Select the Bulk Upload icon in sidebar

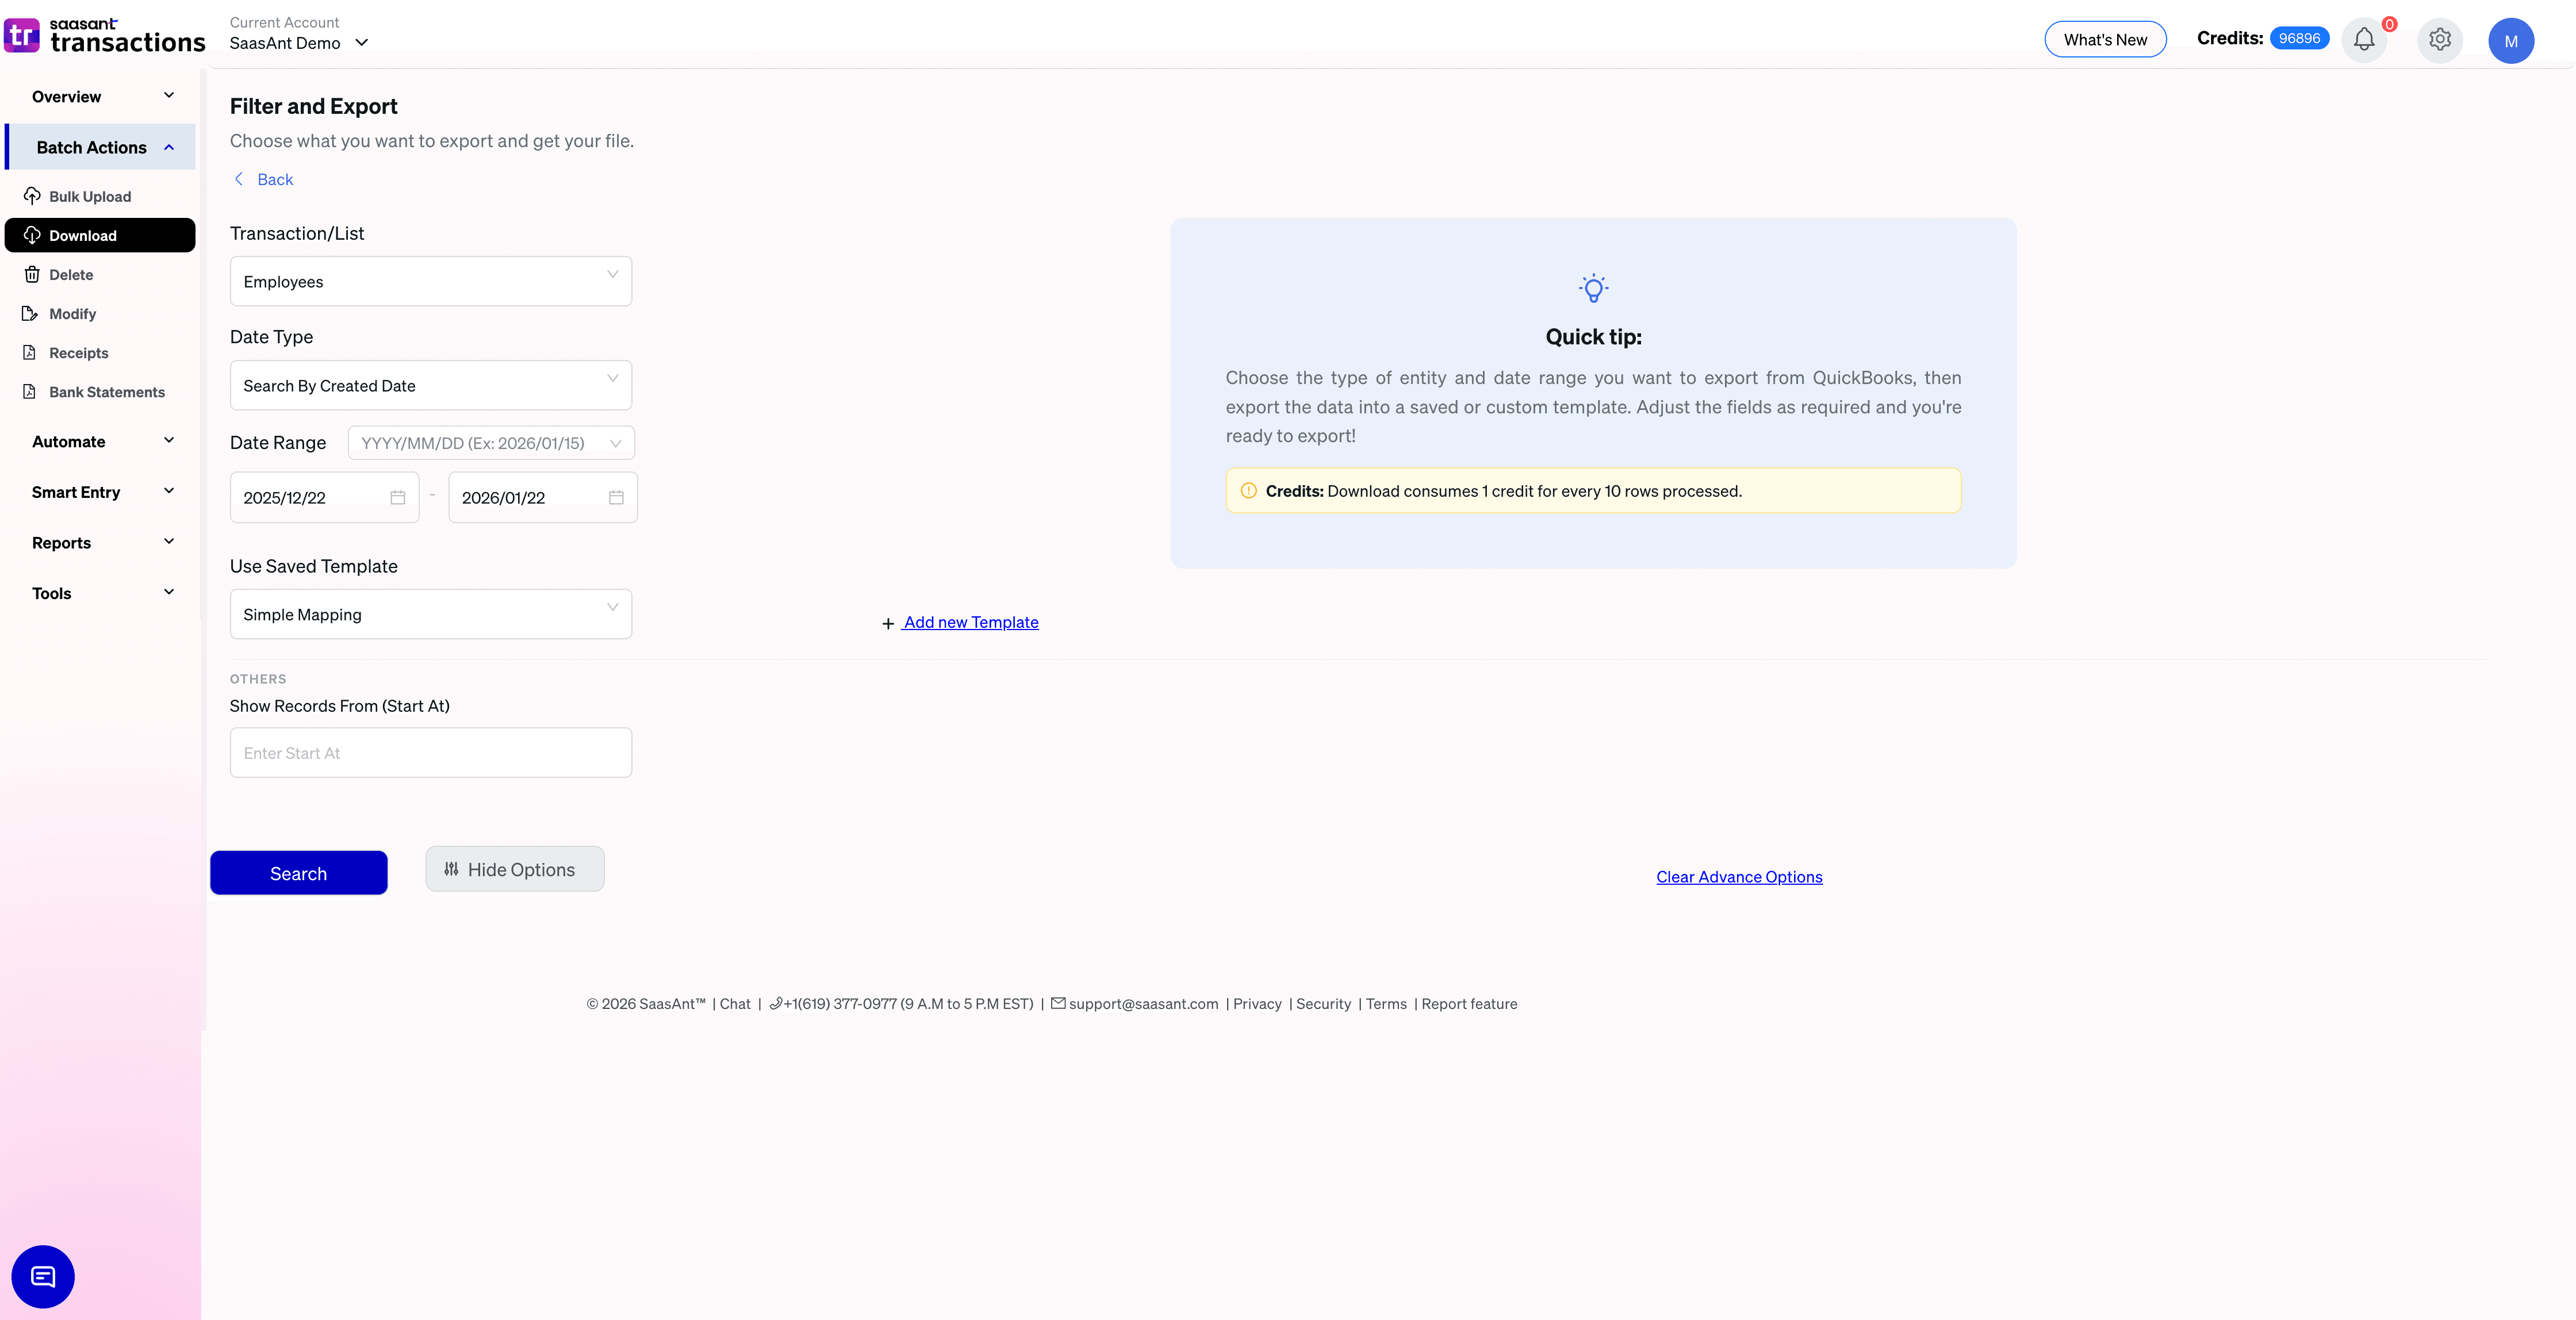pos(31,196)
